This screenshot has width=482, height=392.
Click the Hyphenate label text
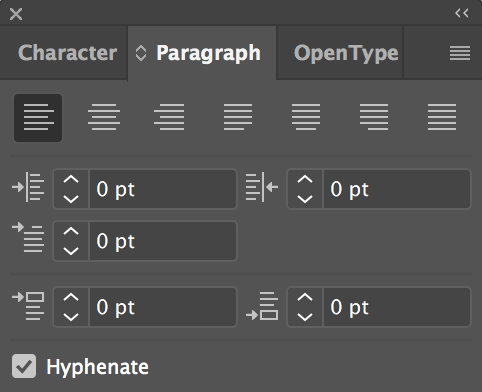pos(97,367)
